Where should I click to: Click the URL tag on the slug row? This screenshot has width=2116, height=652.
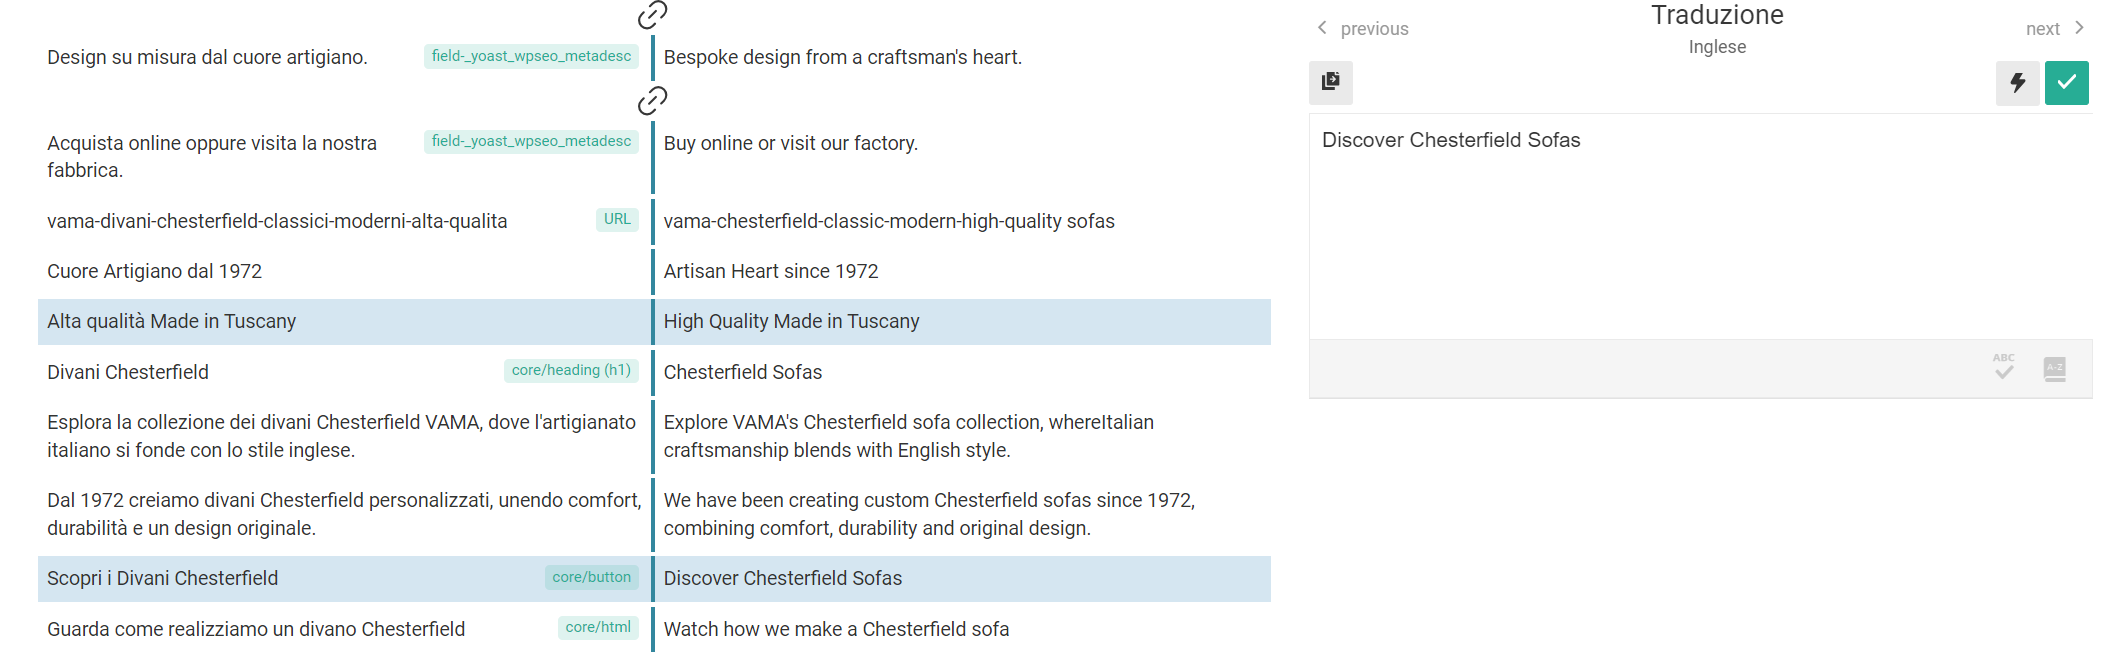(617, 219)
